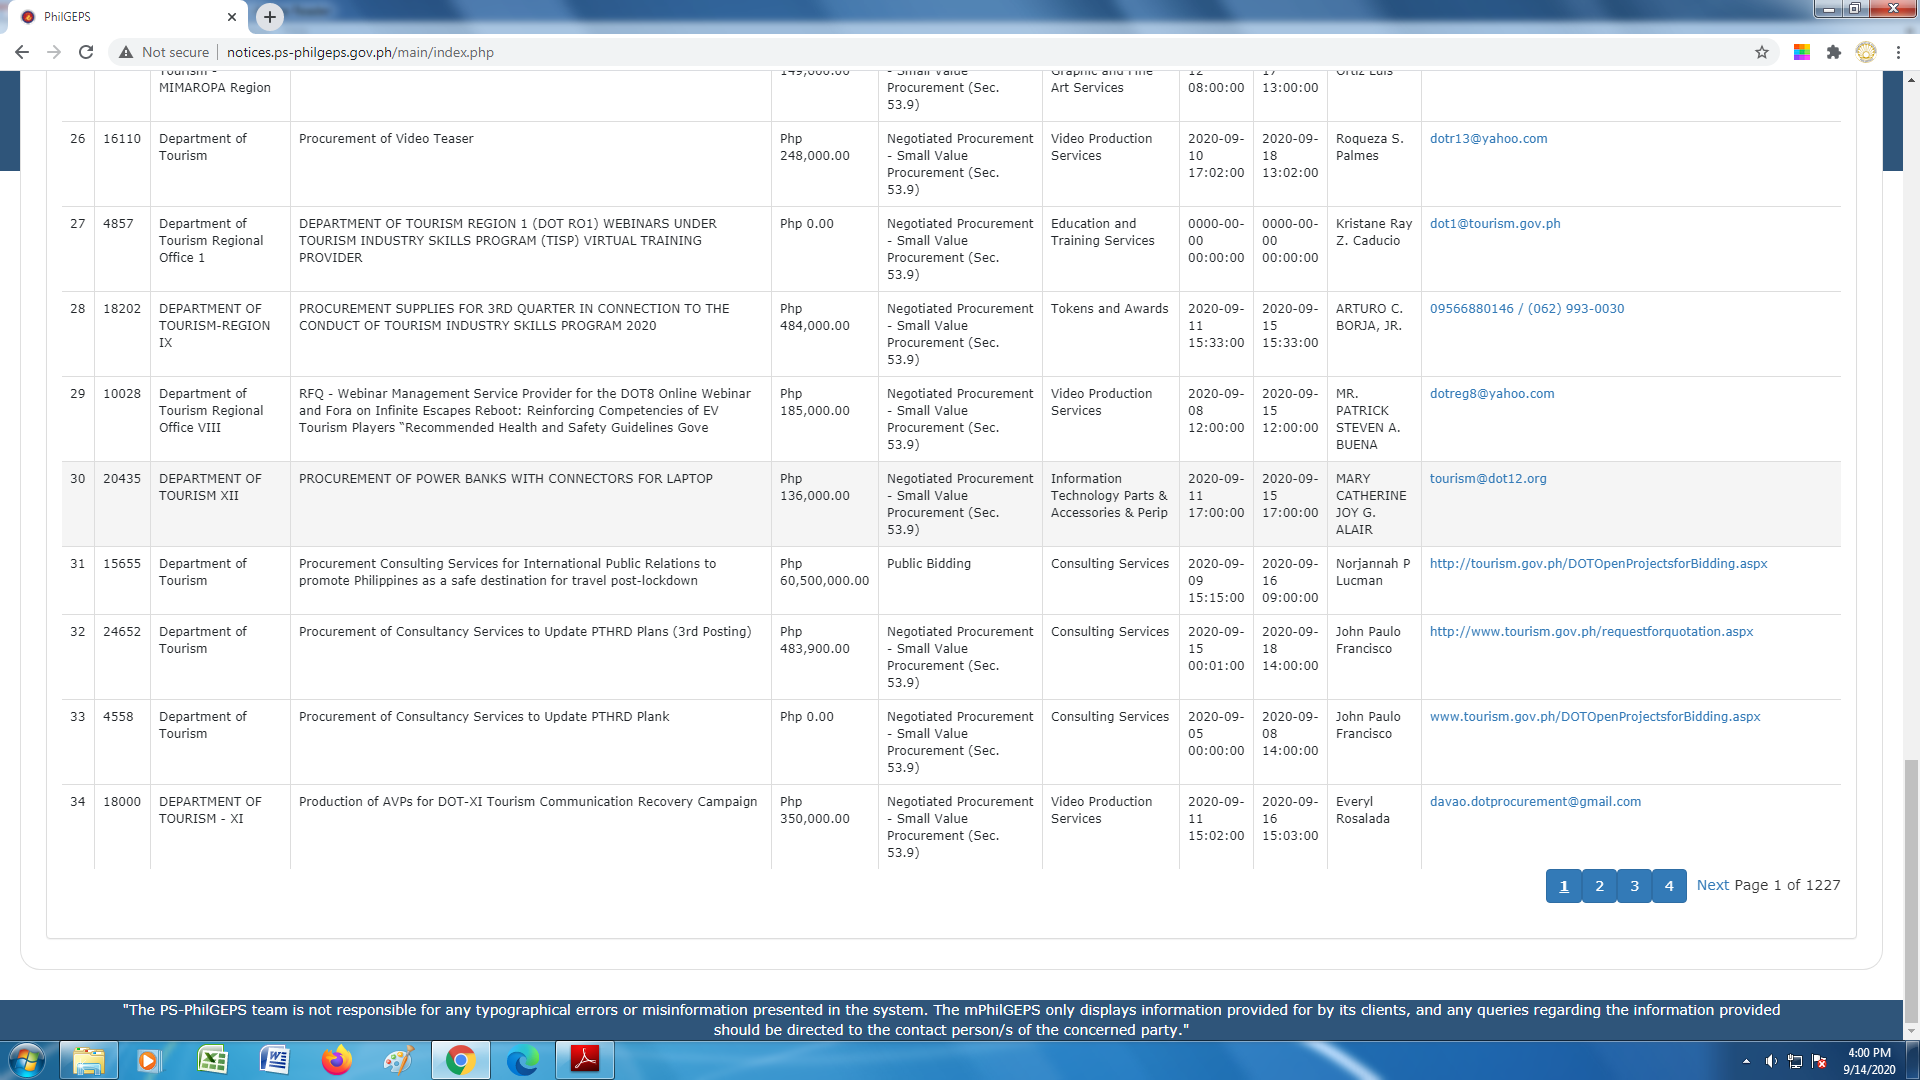Select 'PROCUREMENT OF POWER BANKS' title text
Screen dimensions: 1920x1080
[506, 479]
